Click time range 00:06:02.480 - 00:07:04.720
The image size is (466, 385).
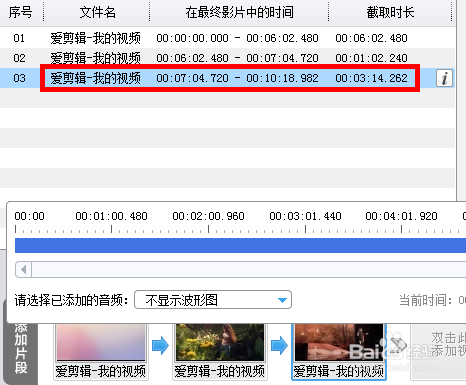pos(237,58)
